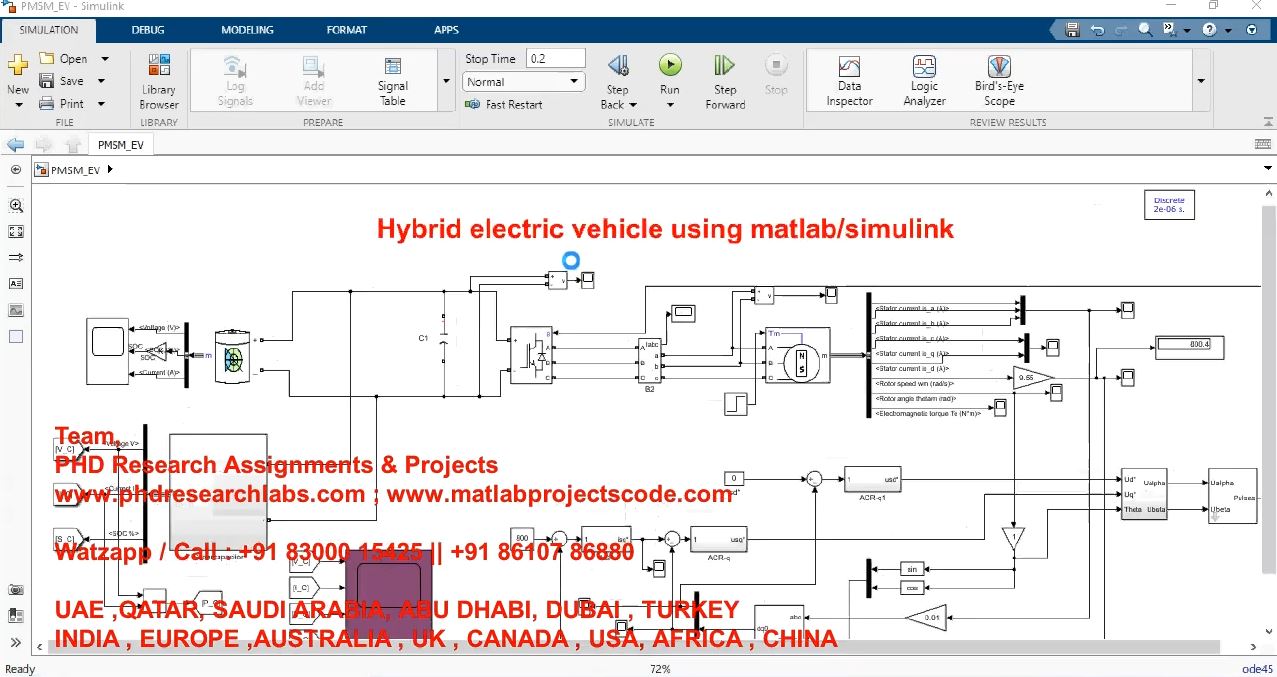Switch to the MODELING tab
Viewport: 1277px width, 677px height.
(x=247, y=30)
